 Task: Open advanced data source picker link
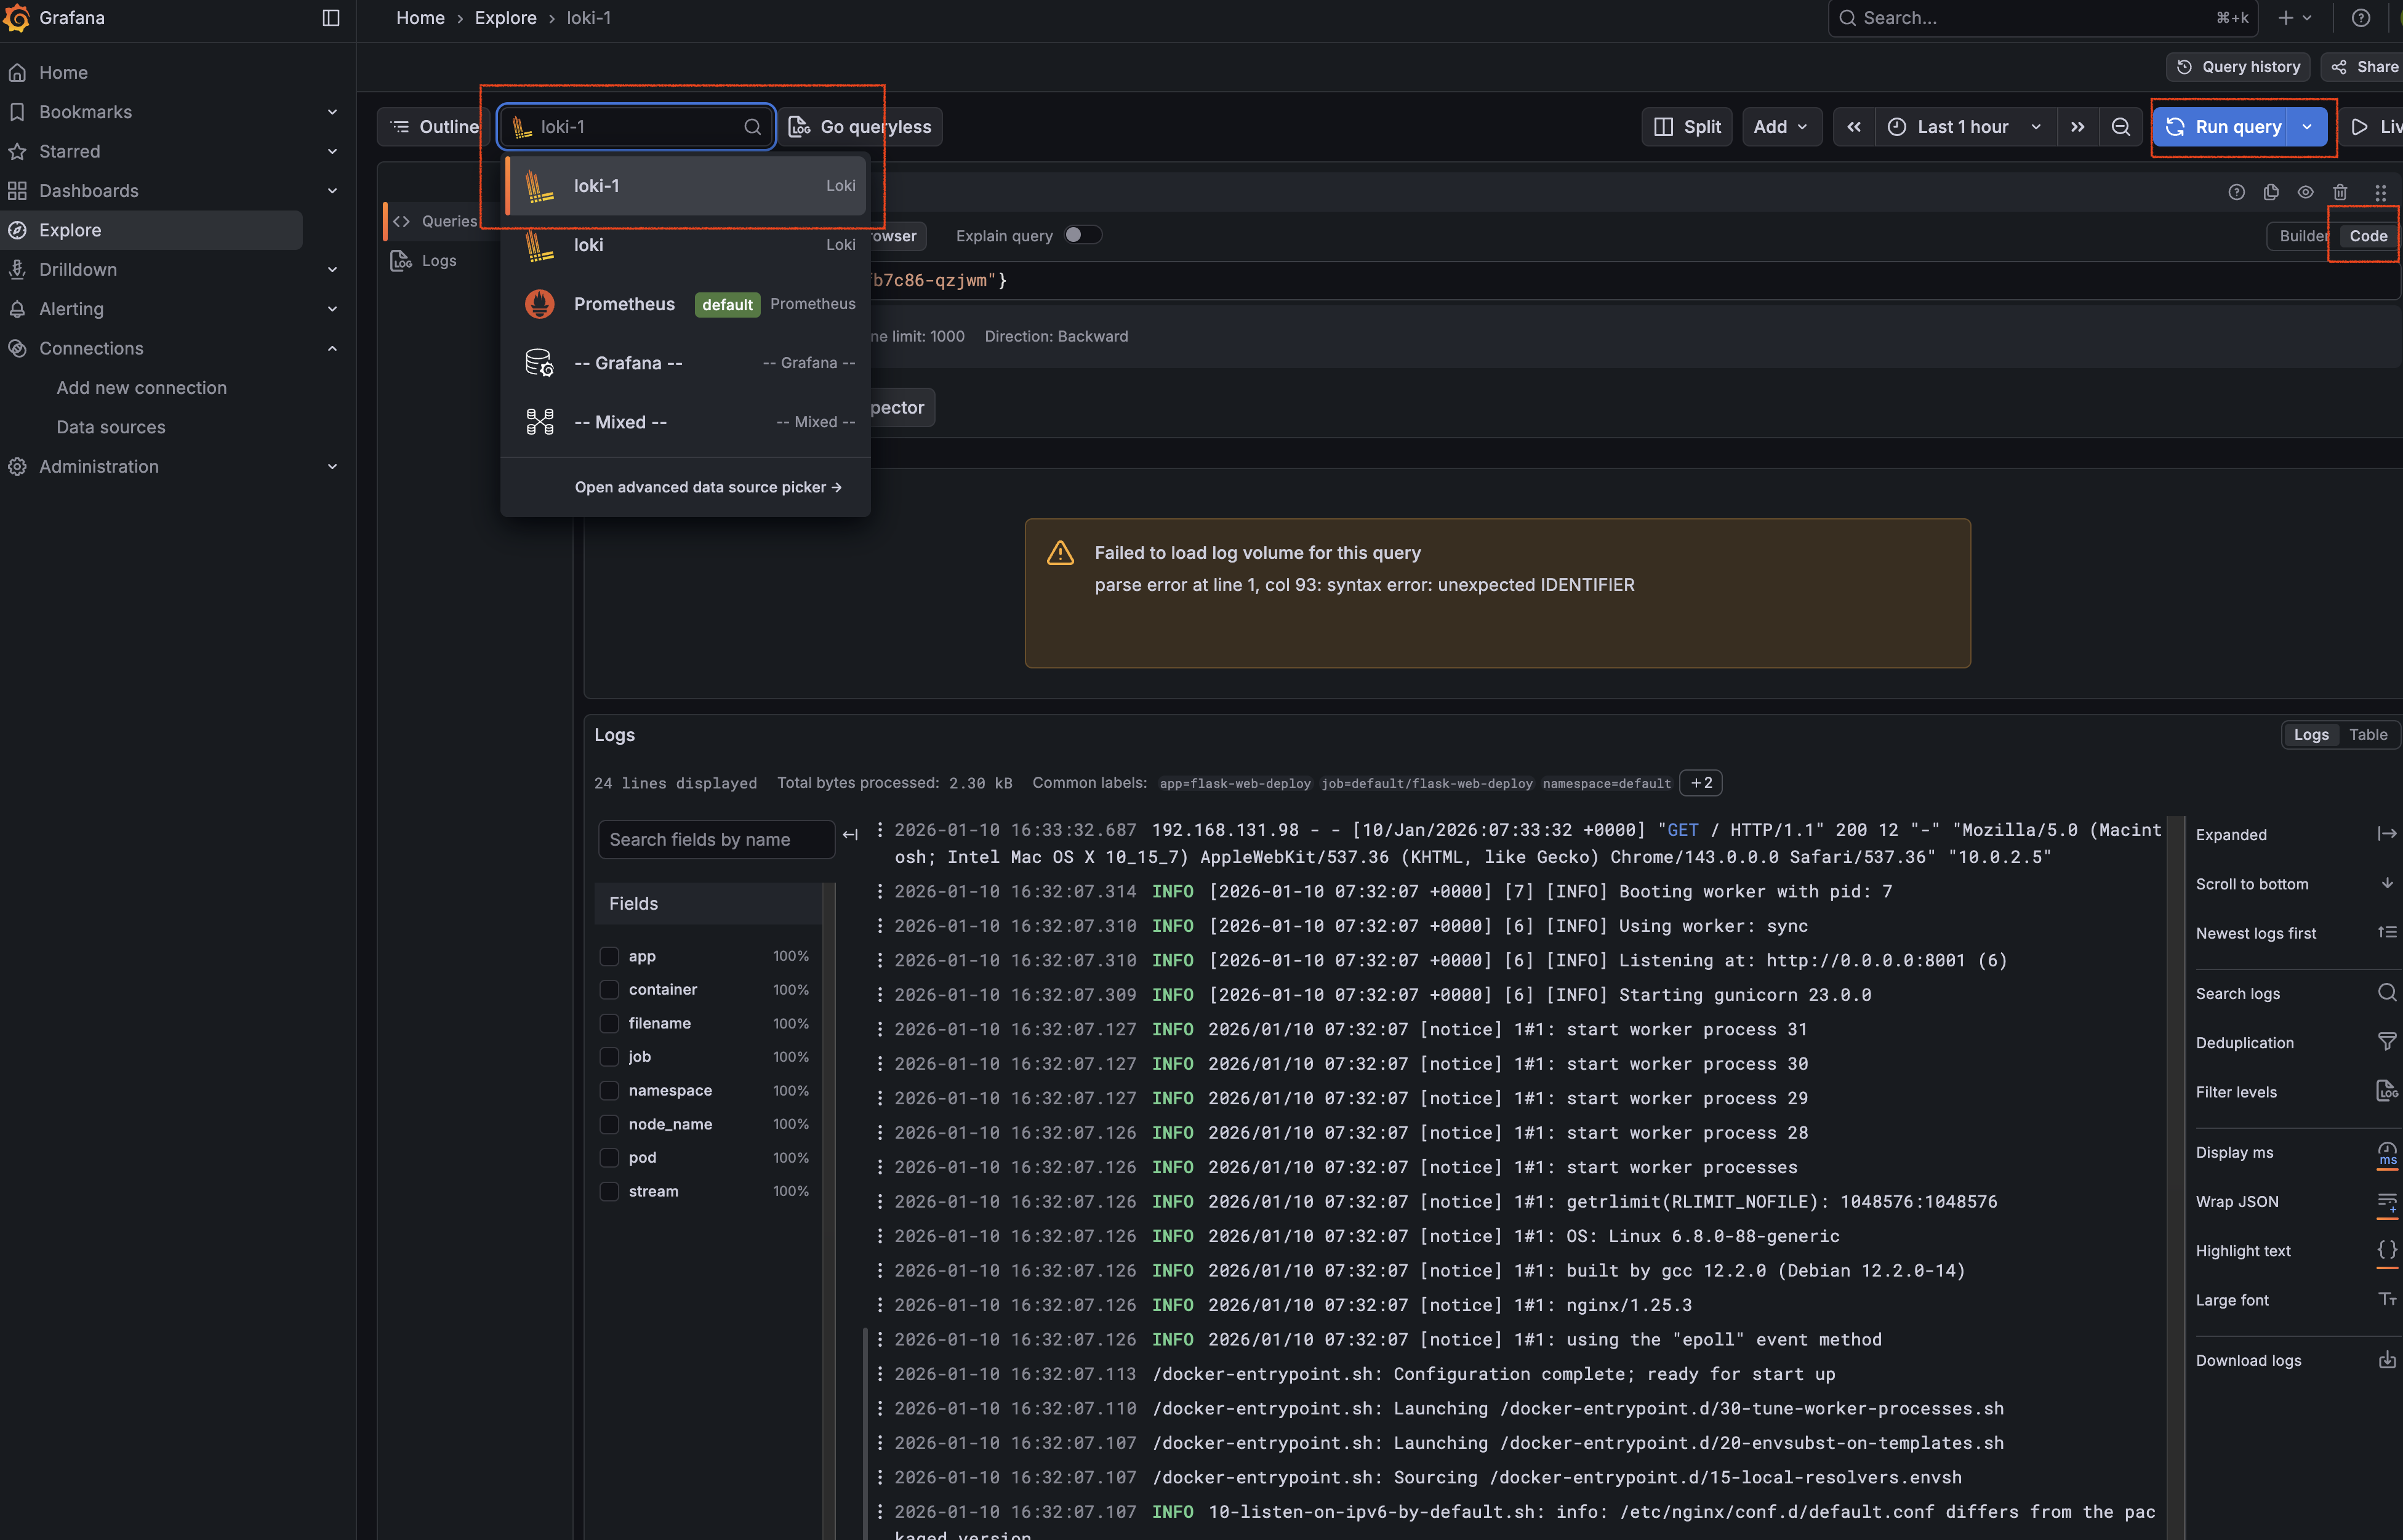708,487
